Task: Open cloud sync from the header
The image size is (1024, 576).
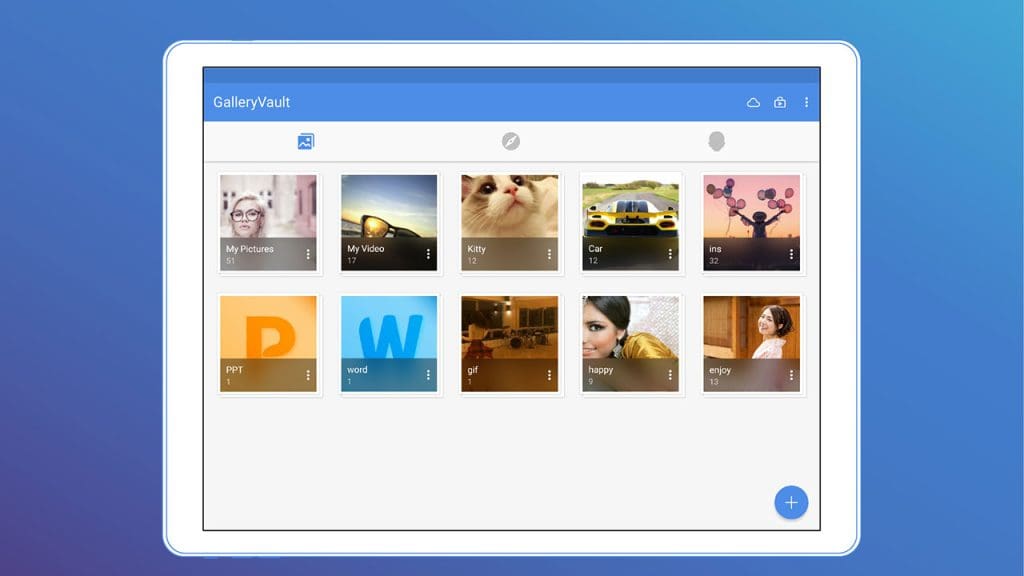Action: pos(754,102)
